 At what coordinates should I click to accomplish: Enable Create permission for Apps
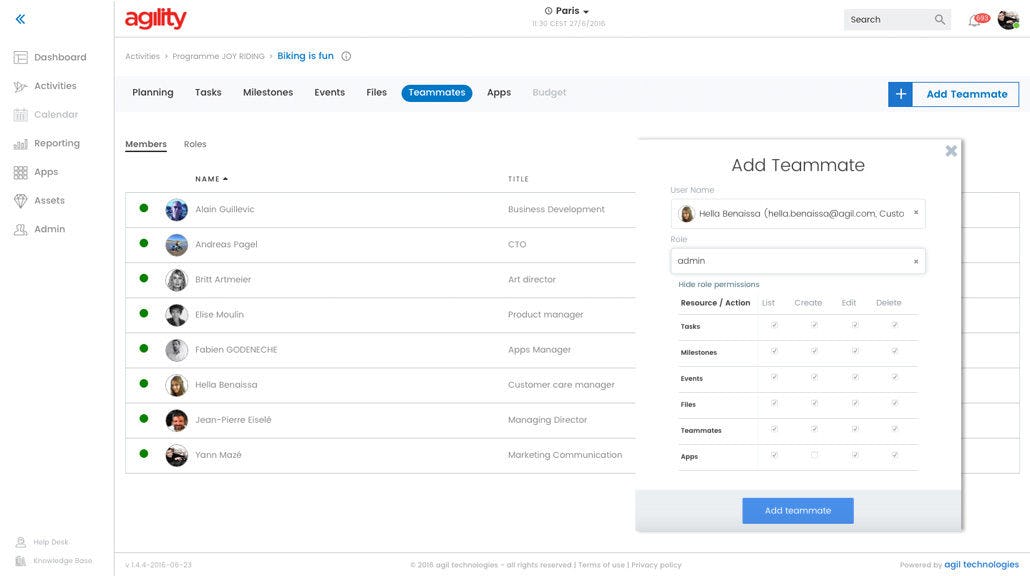point(814,453)
